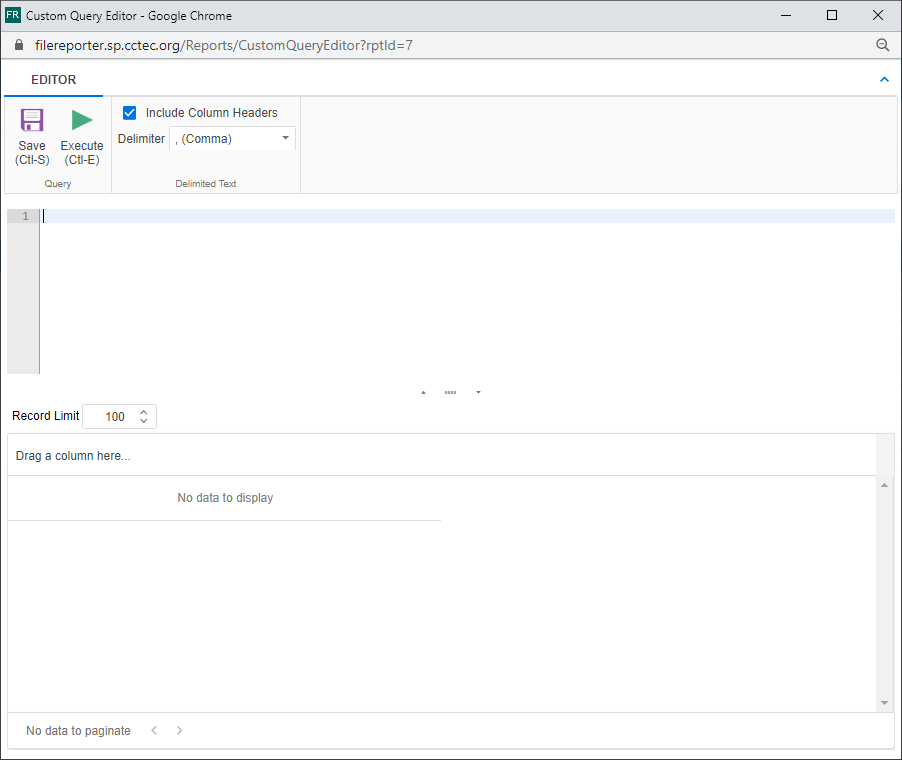Open the Delimiter dropdown
Image resolution: width=902 pixels, height=760 pixels.
[x=285, y=138]
